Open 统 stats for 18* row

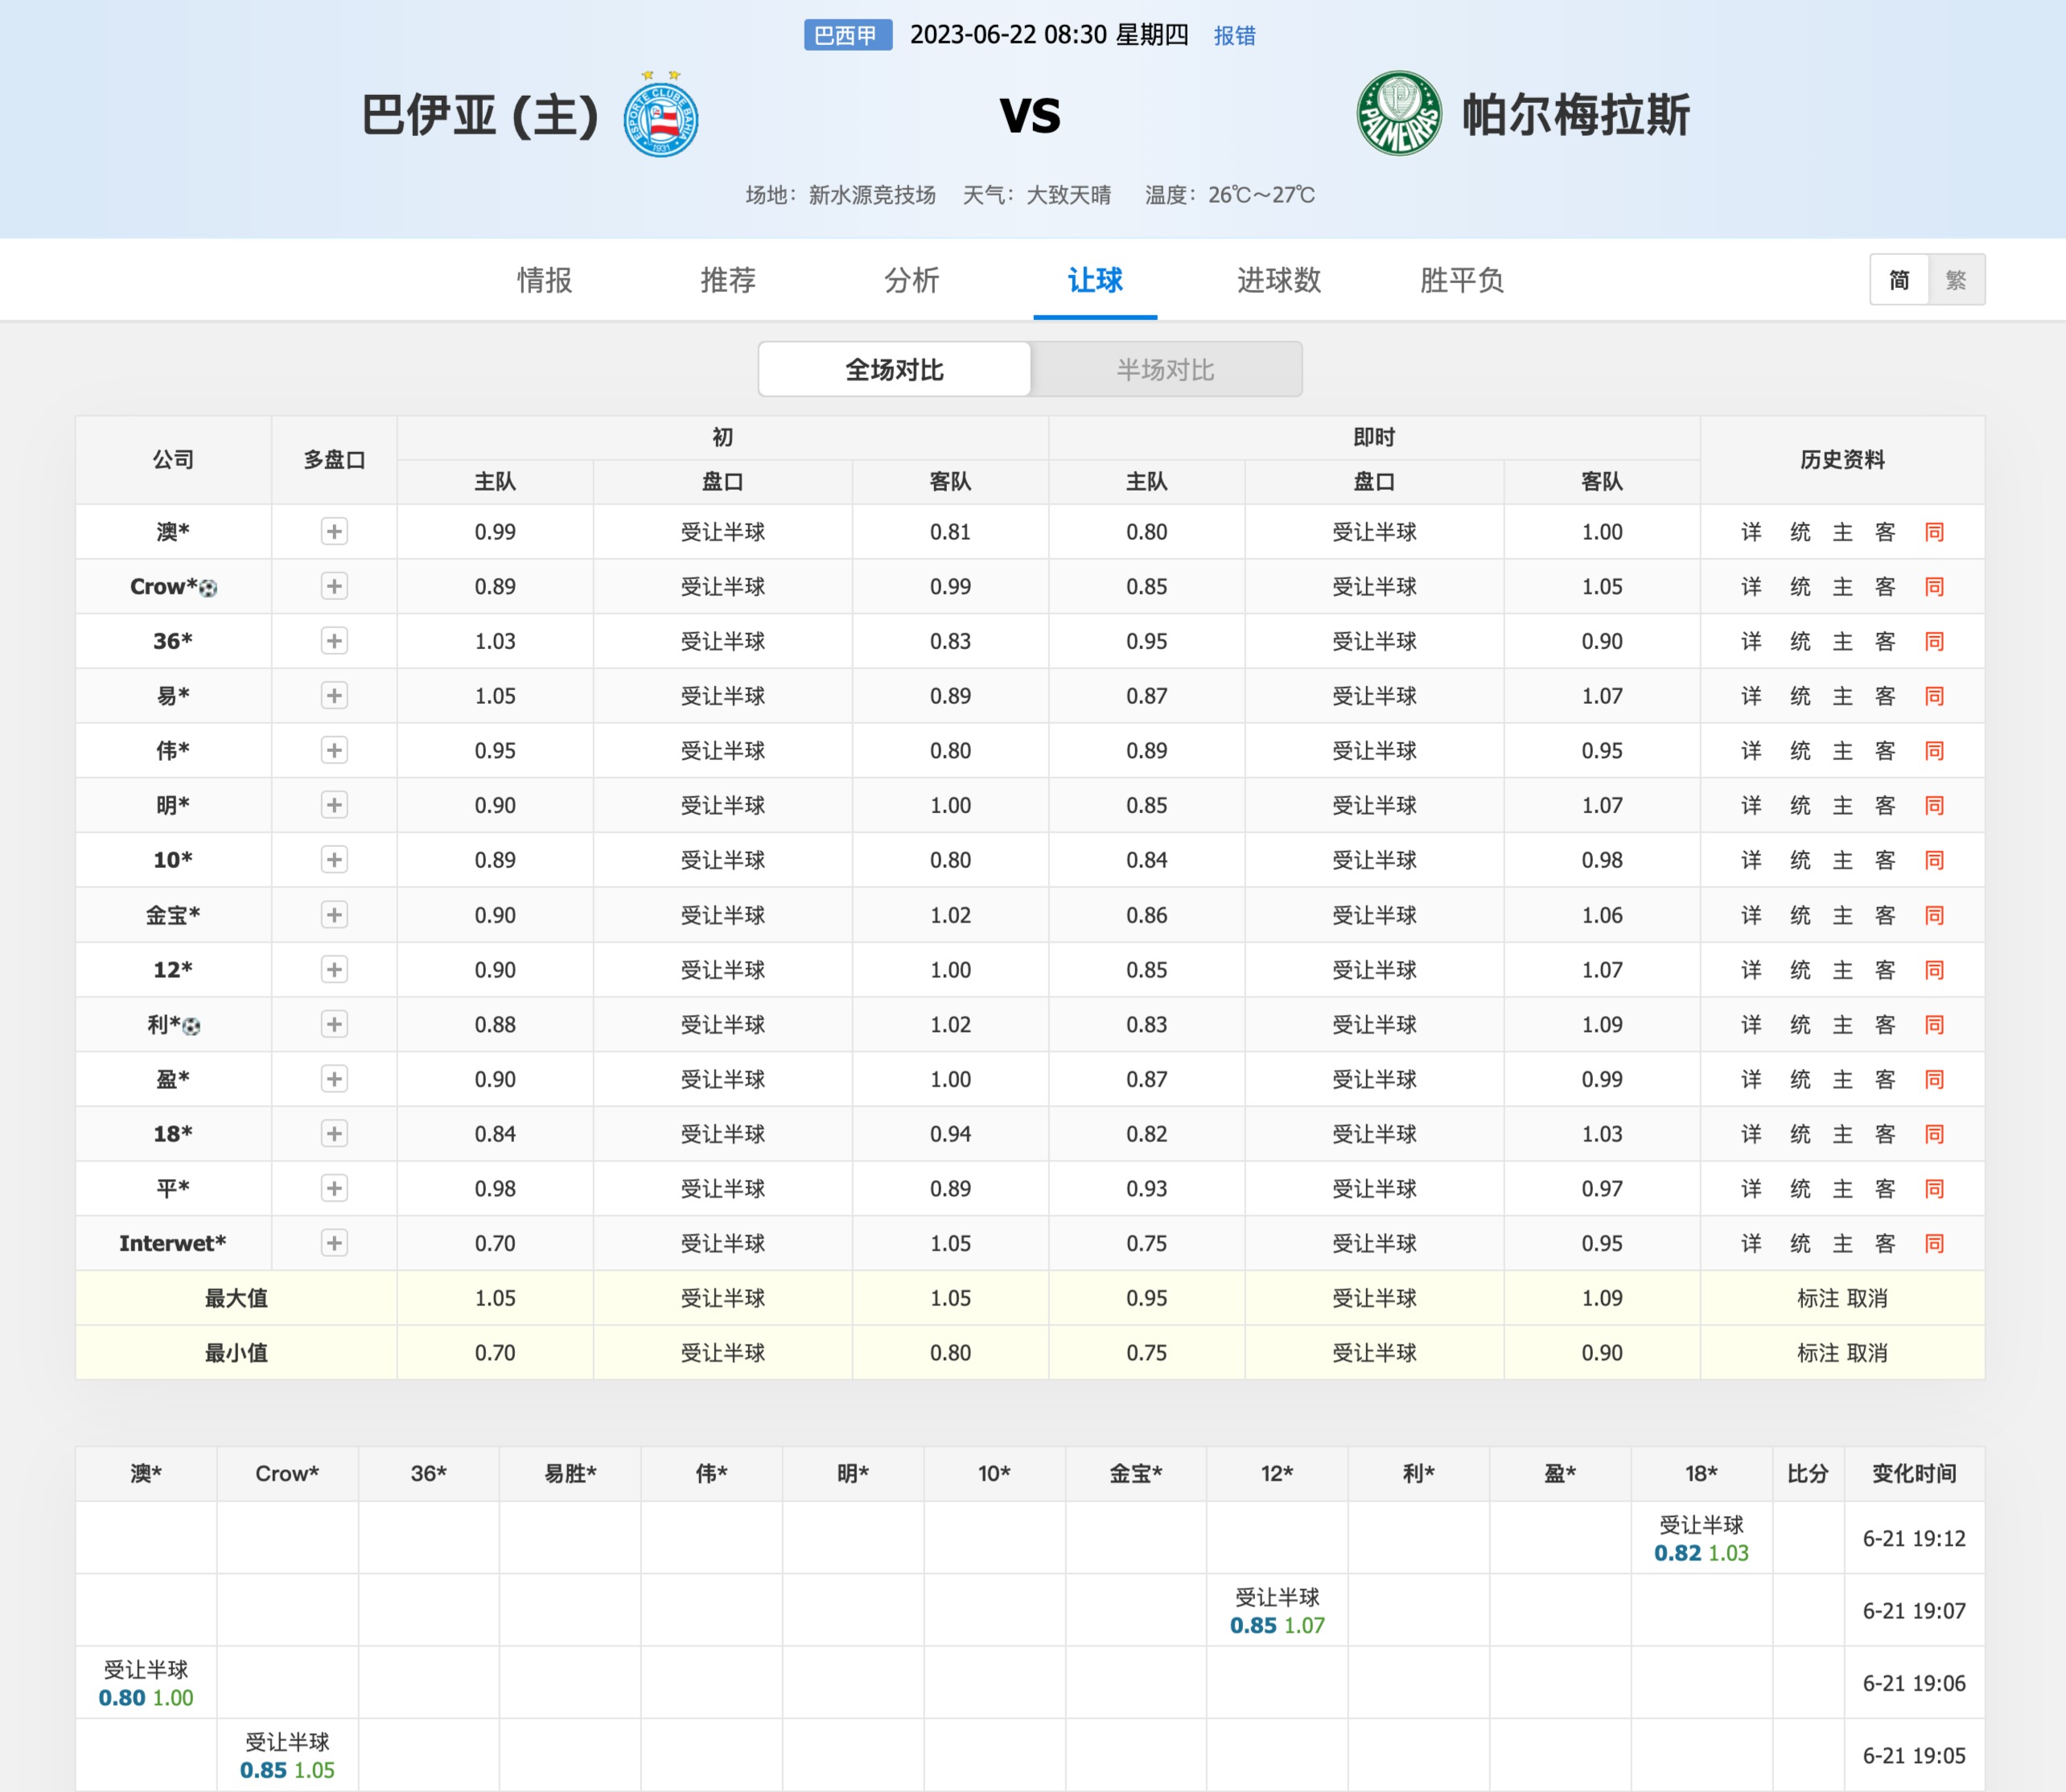[1800, 1134]
